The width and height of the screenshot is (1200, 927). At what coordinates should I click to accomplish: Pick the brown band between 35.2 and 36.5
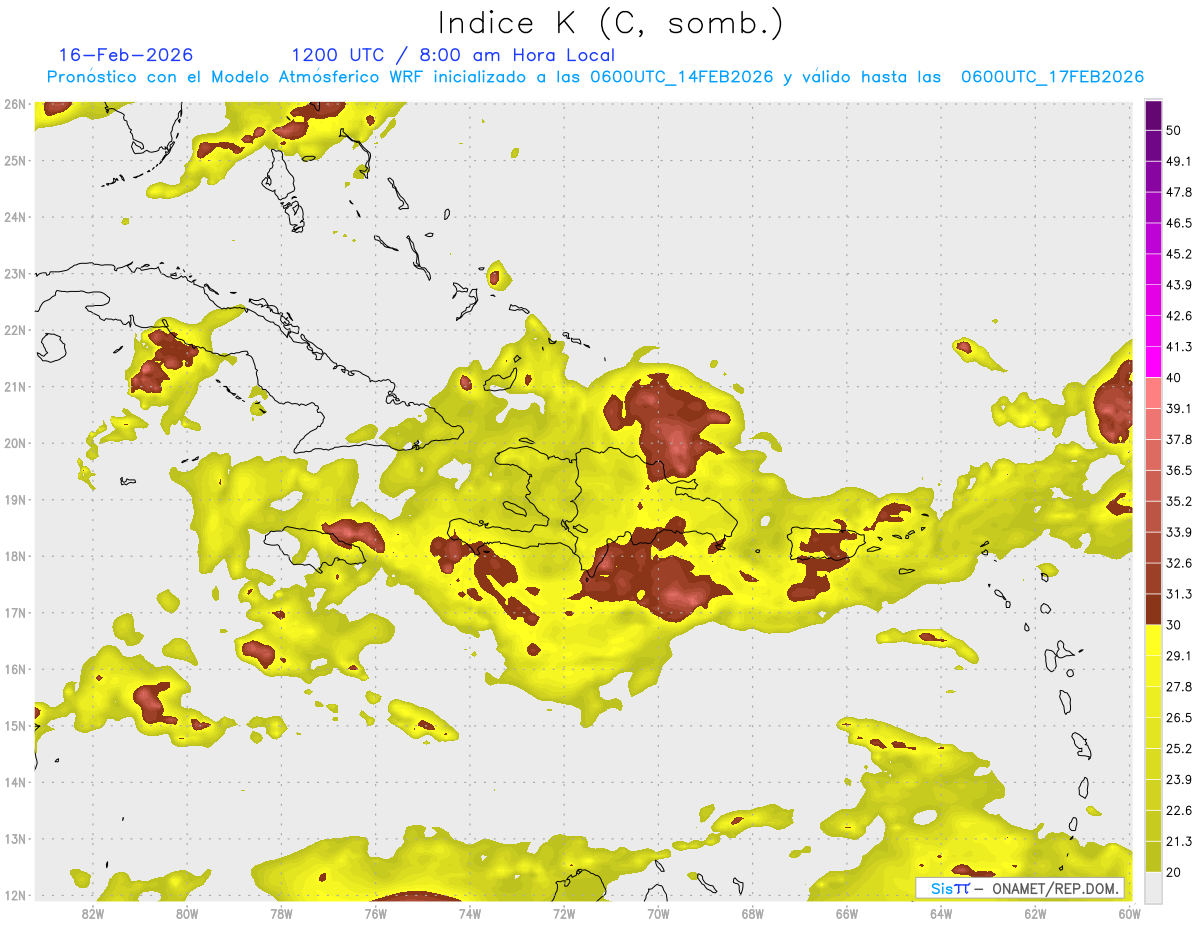click(x=1153, y=485)
